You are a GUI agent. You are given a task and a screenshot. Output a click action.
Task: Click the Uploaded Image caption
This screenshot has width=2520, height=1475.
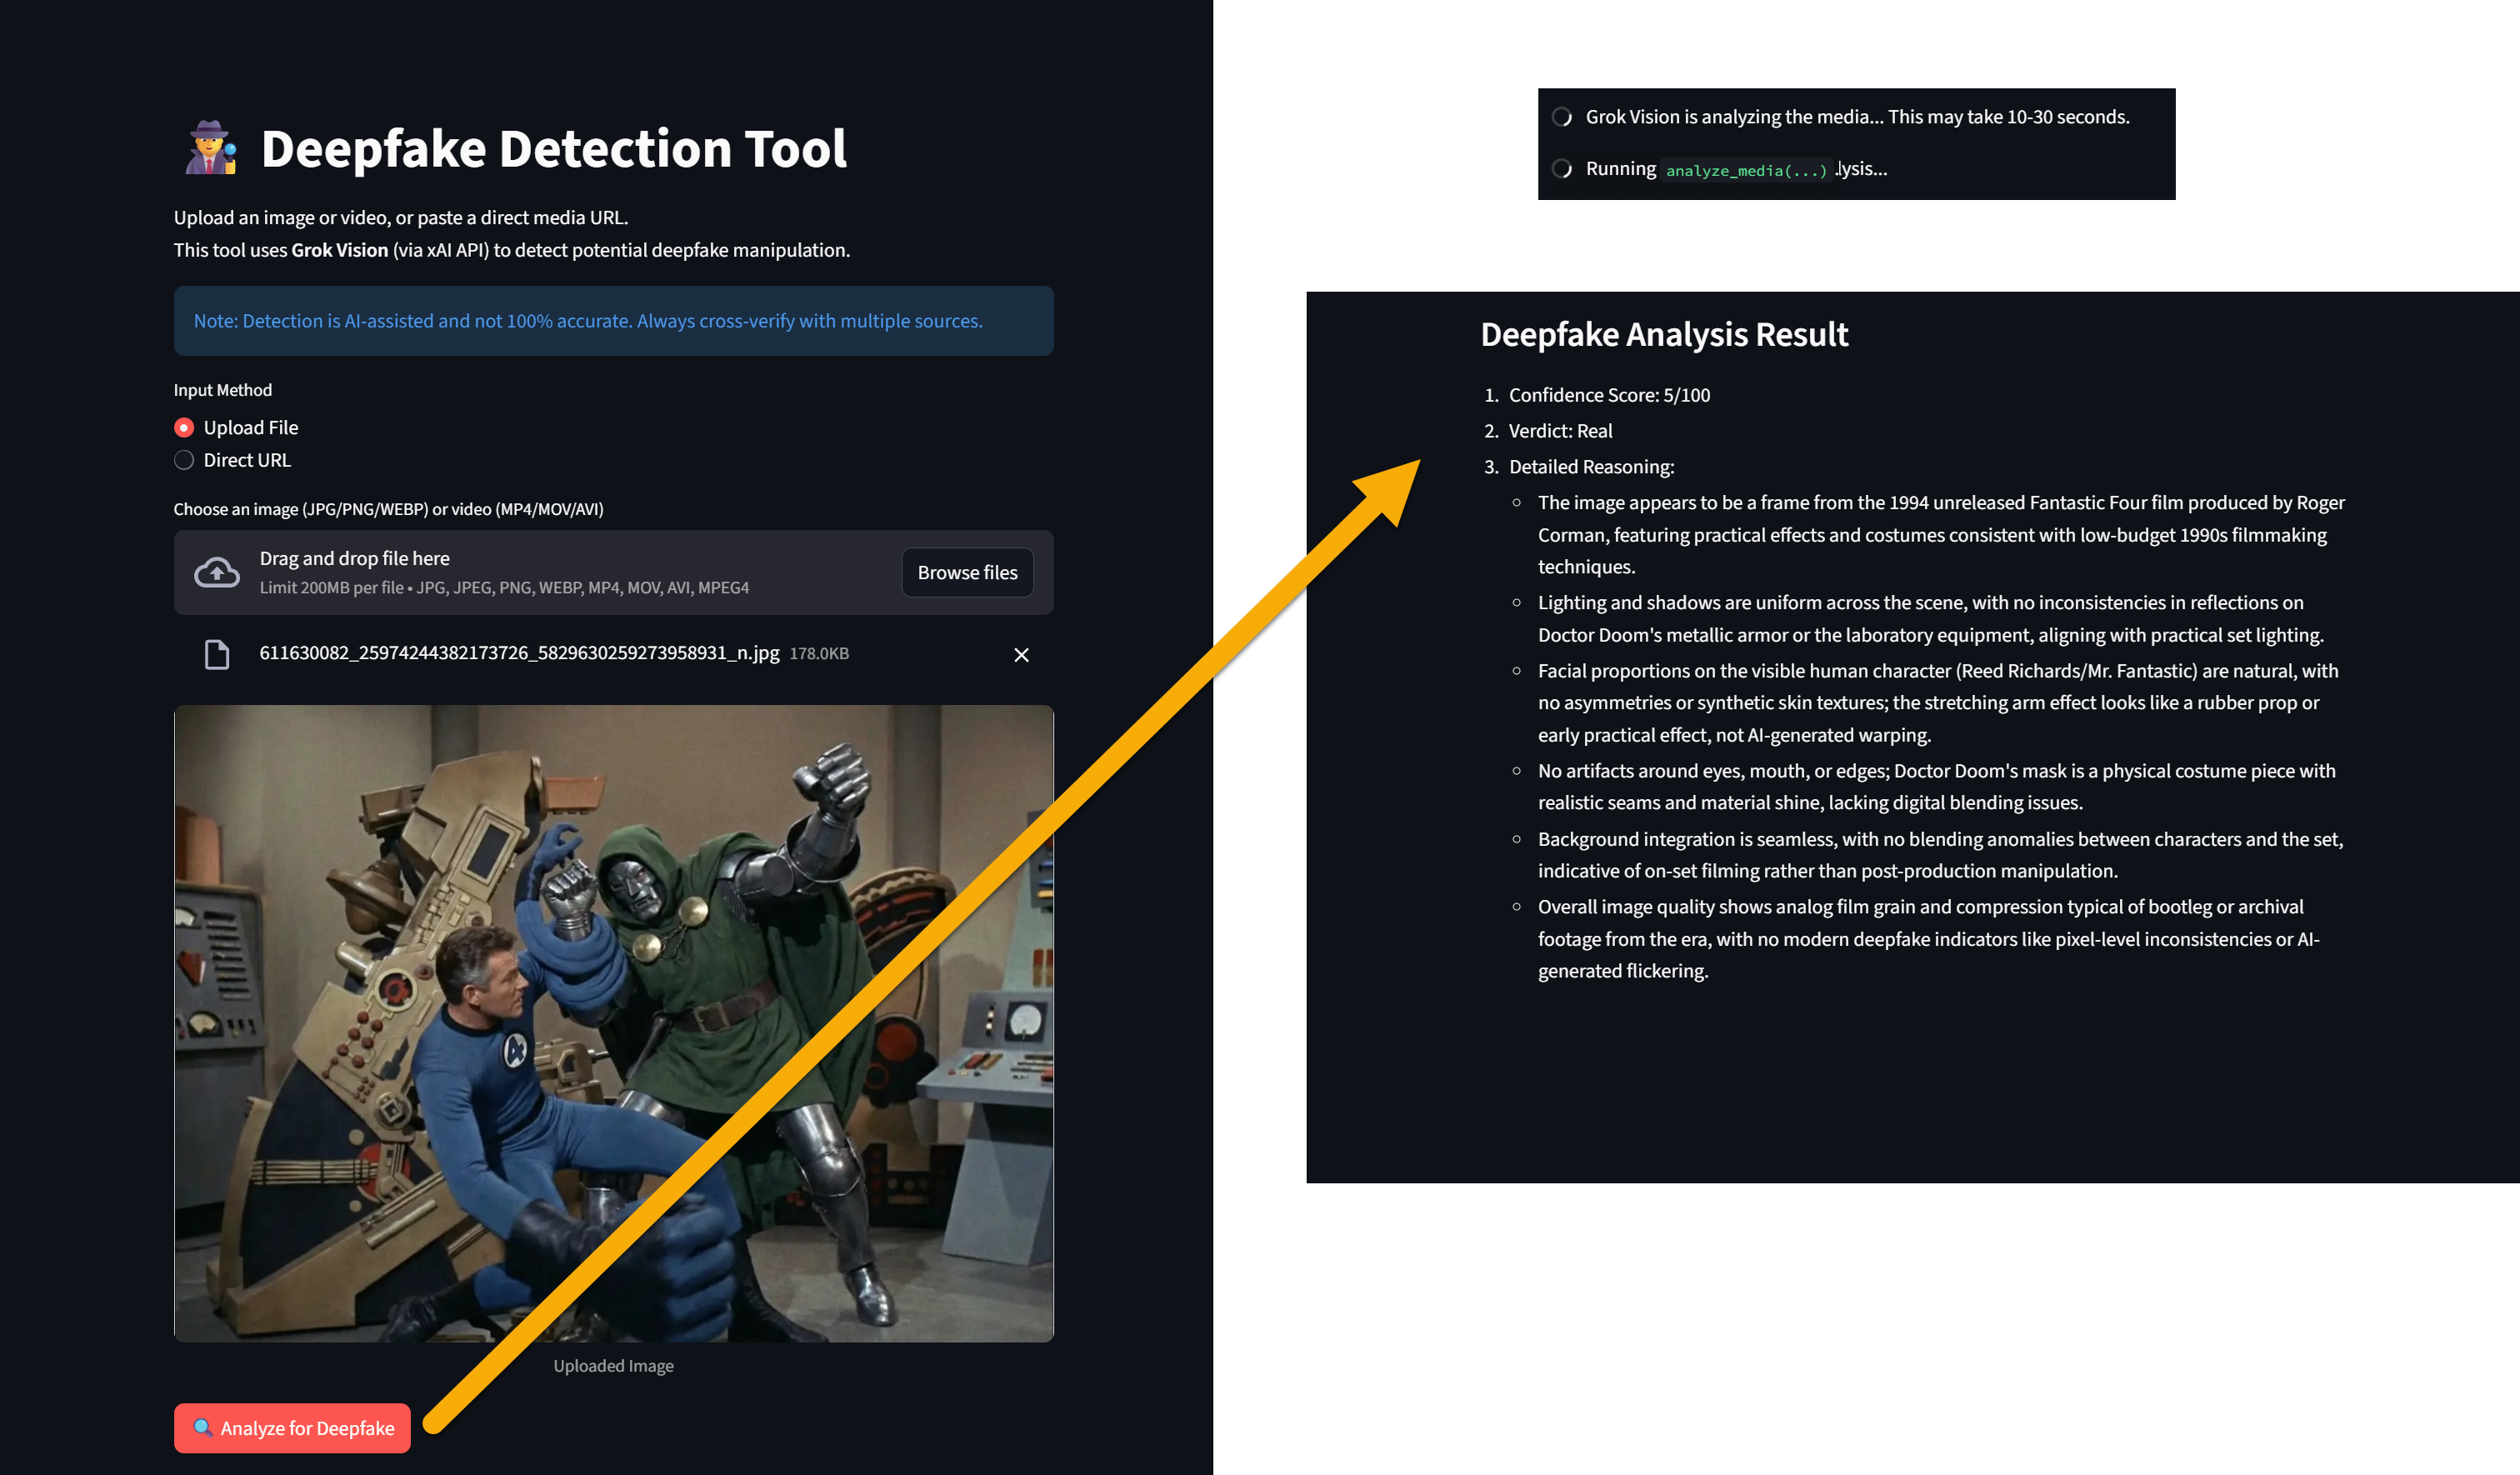click(x=613, y=1365)
